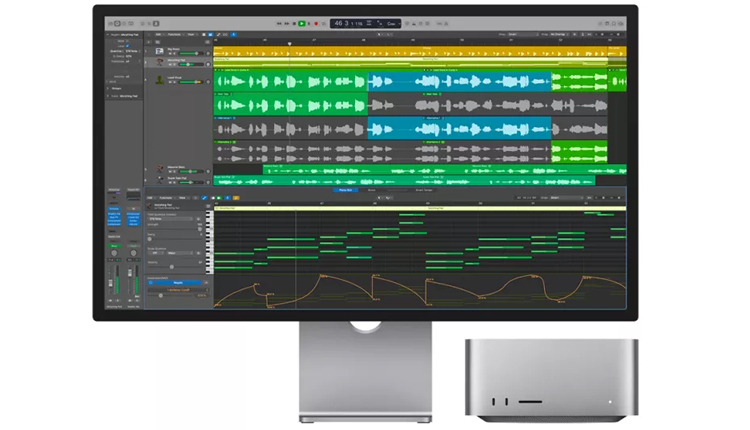750x430 pixels.
Task: Click the Lead Vocal track microphone icon
Action: [160, 78]
